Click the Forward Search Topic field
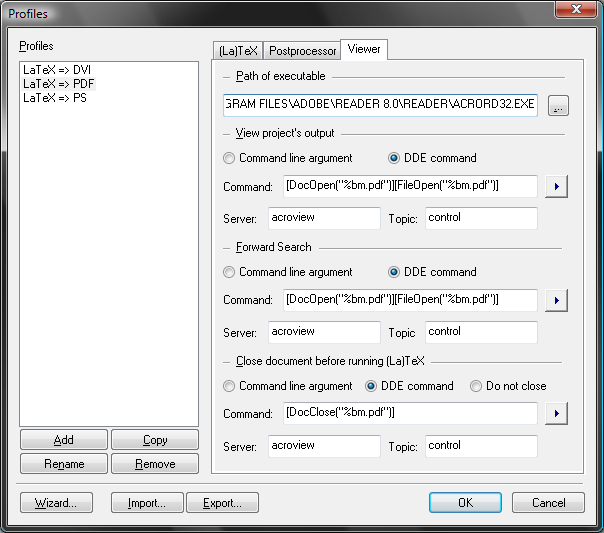 point(481,332)
